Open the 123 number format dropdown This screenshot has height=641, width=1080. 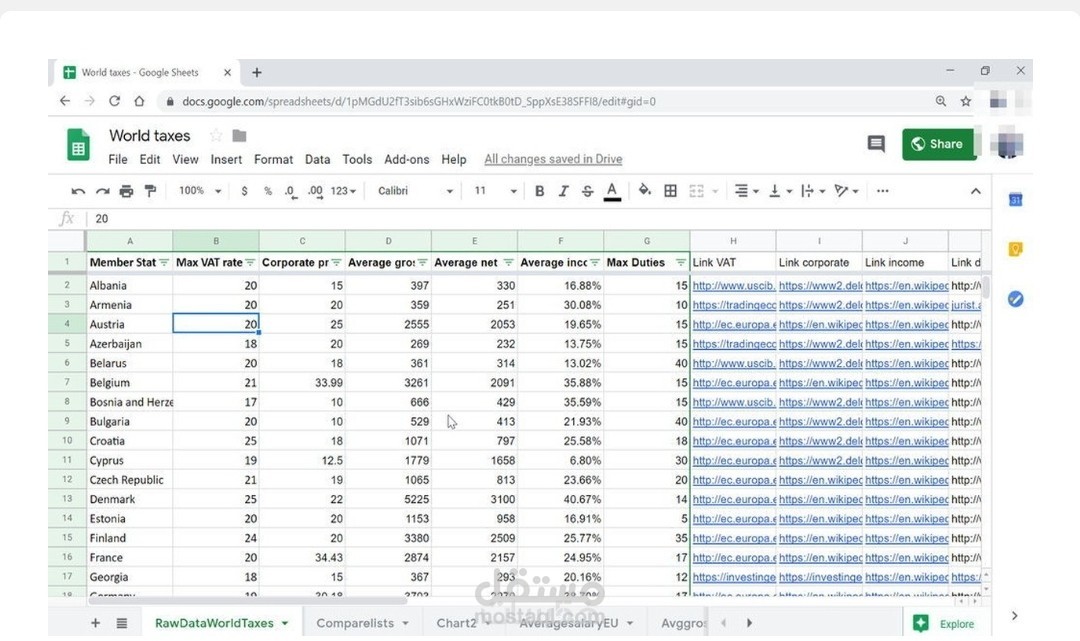click(x=343, y=191)
